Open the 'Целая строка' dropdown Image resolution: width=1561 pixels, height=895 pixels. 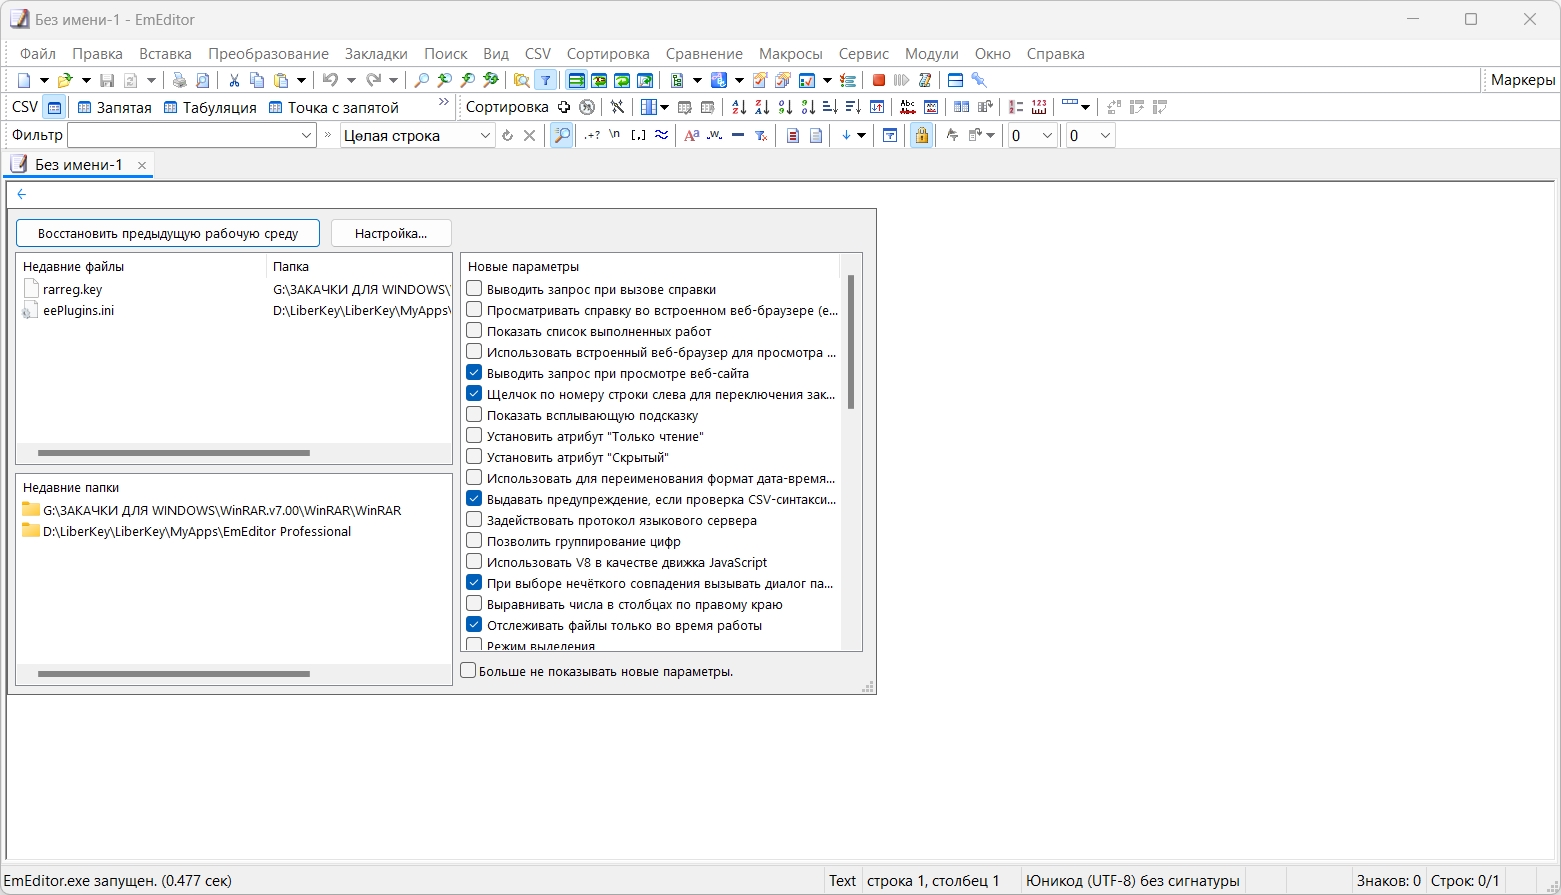[x=485, y=135]
